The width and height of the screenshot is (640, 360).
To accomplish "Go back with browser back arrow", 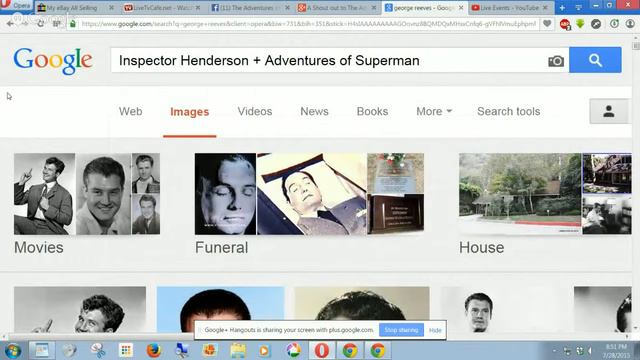I will coord(10,24).
